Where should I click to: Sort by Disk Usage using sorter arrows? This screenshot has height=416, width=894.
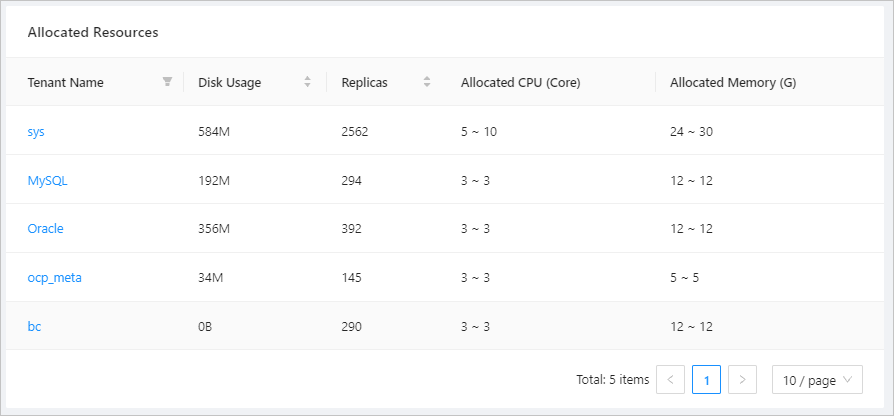pos(307,81)
